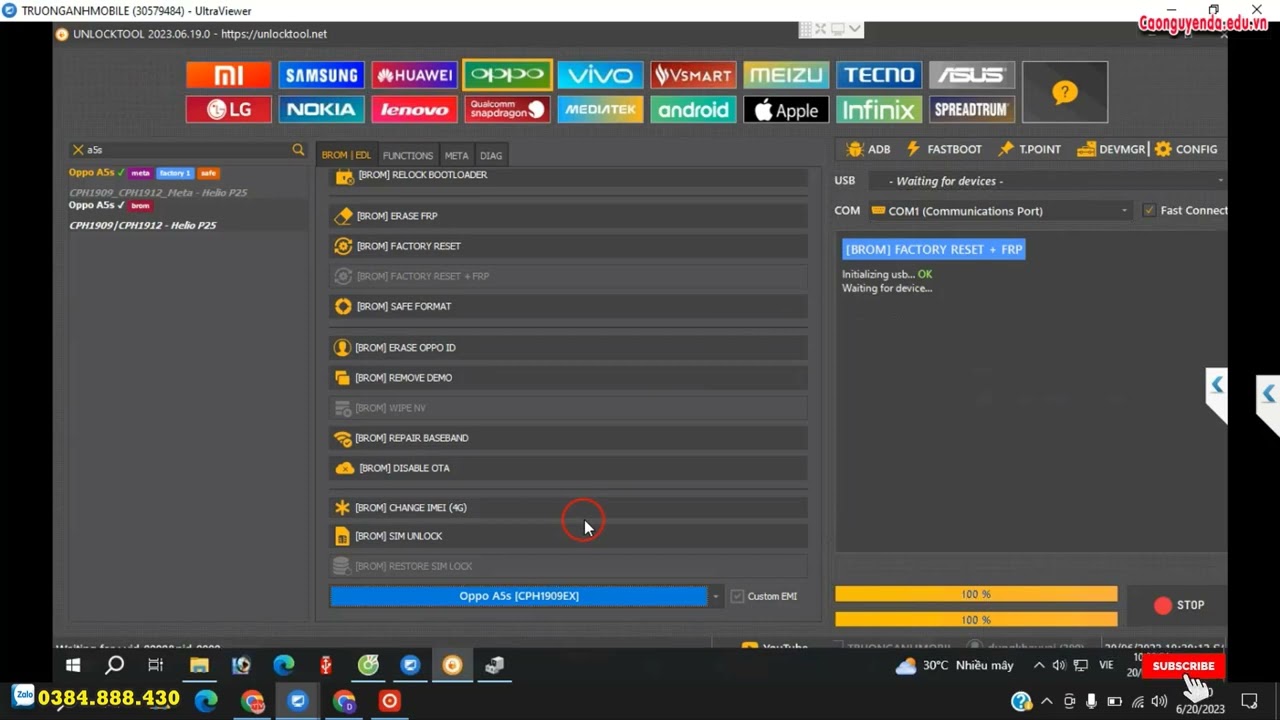1280x720 pixels.
Task: Select the Vsmart brand tile
Action: tap(693, 75)
